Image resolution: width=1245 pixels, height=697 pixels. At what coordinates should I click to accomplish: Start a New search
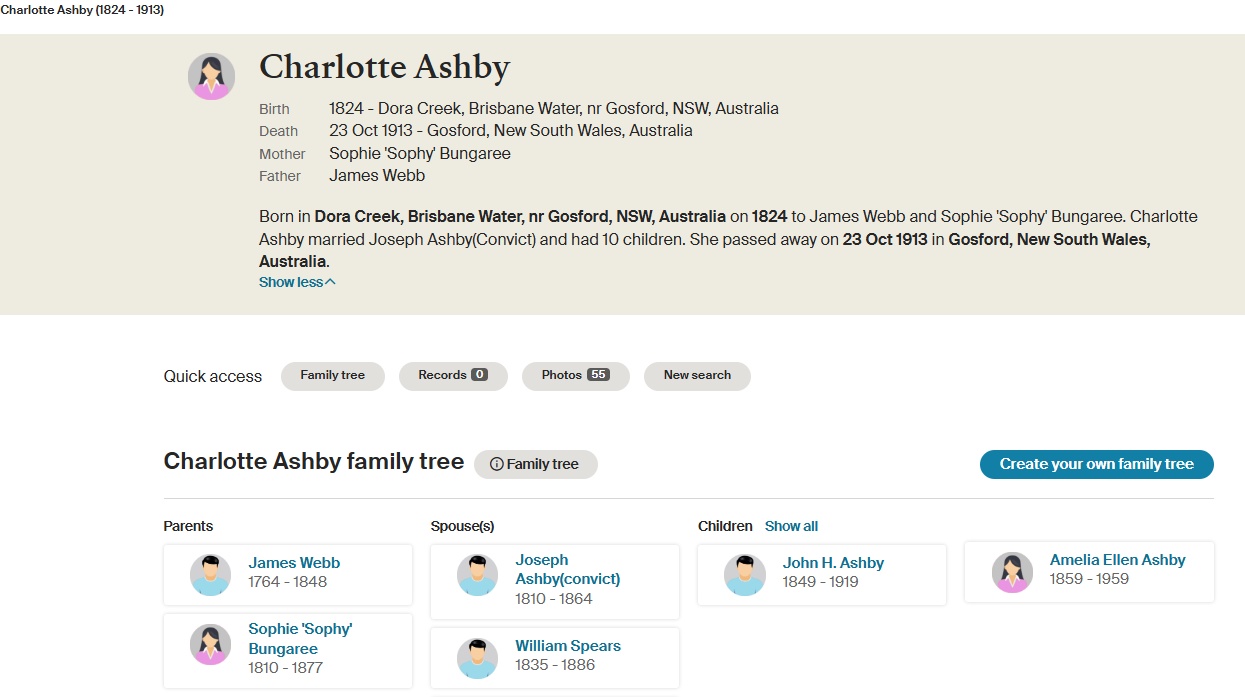(x=697, y=376)
